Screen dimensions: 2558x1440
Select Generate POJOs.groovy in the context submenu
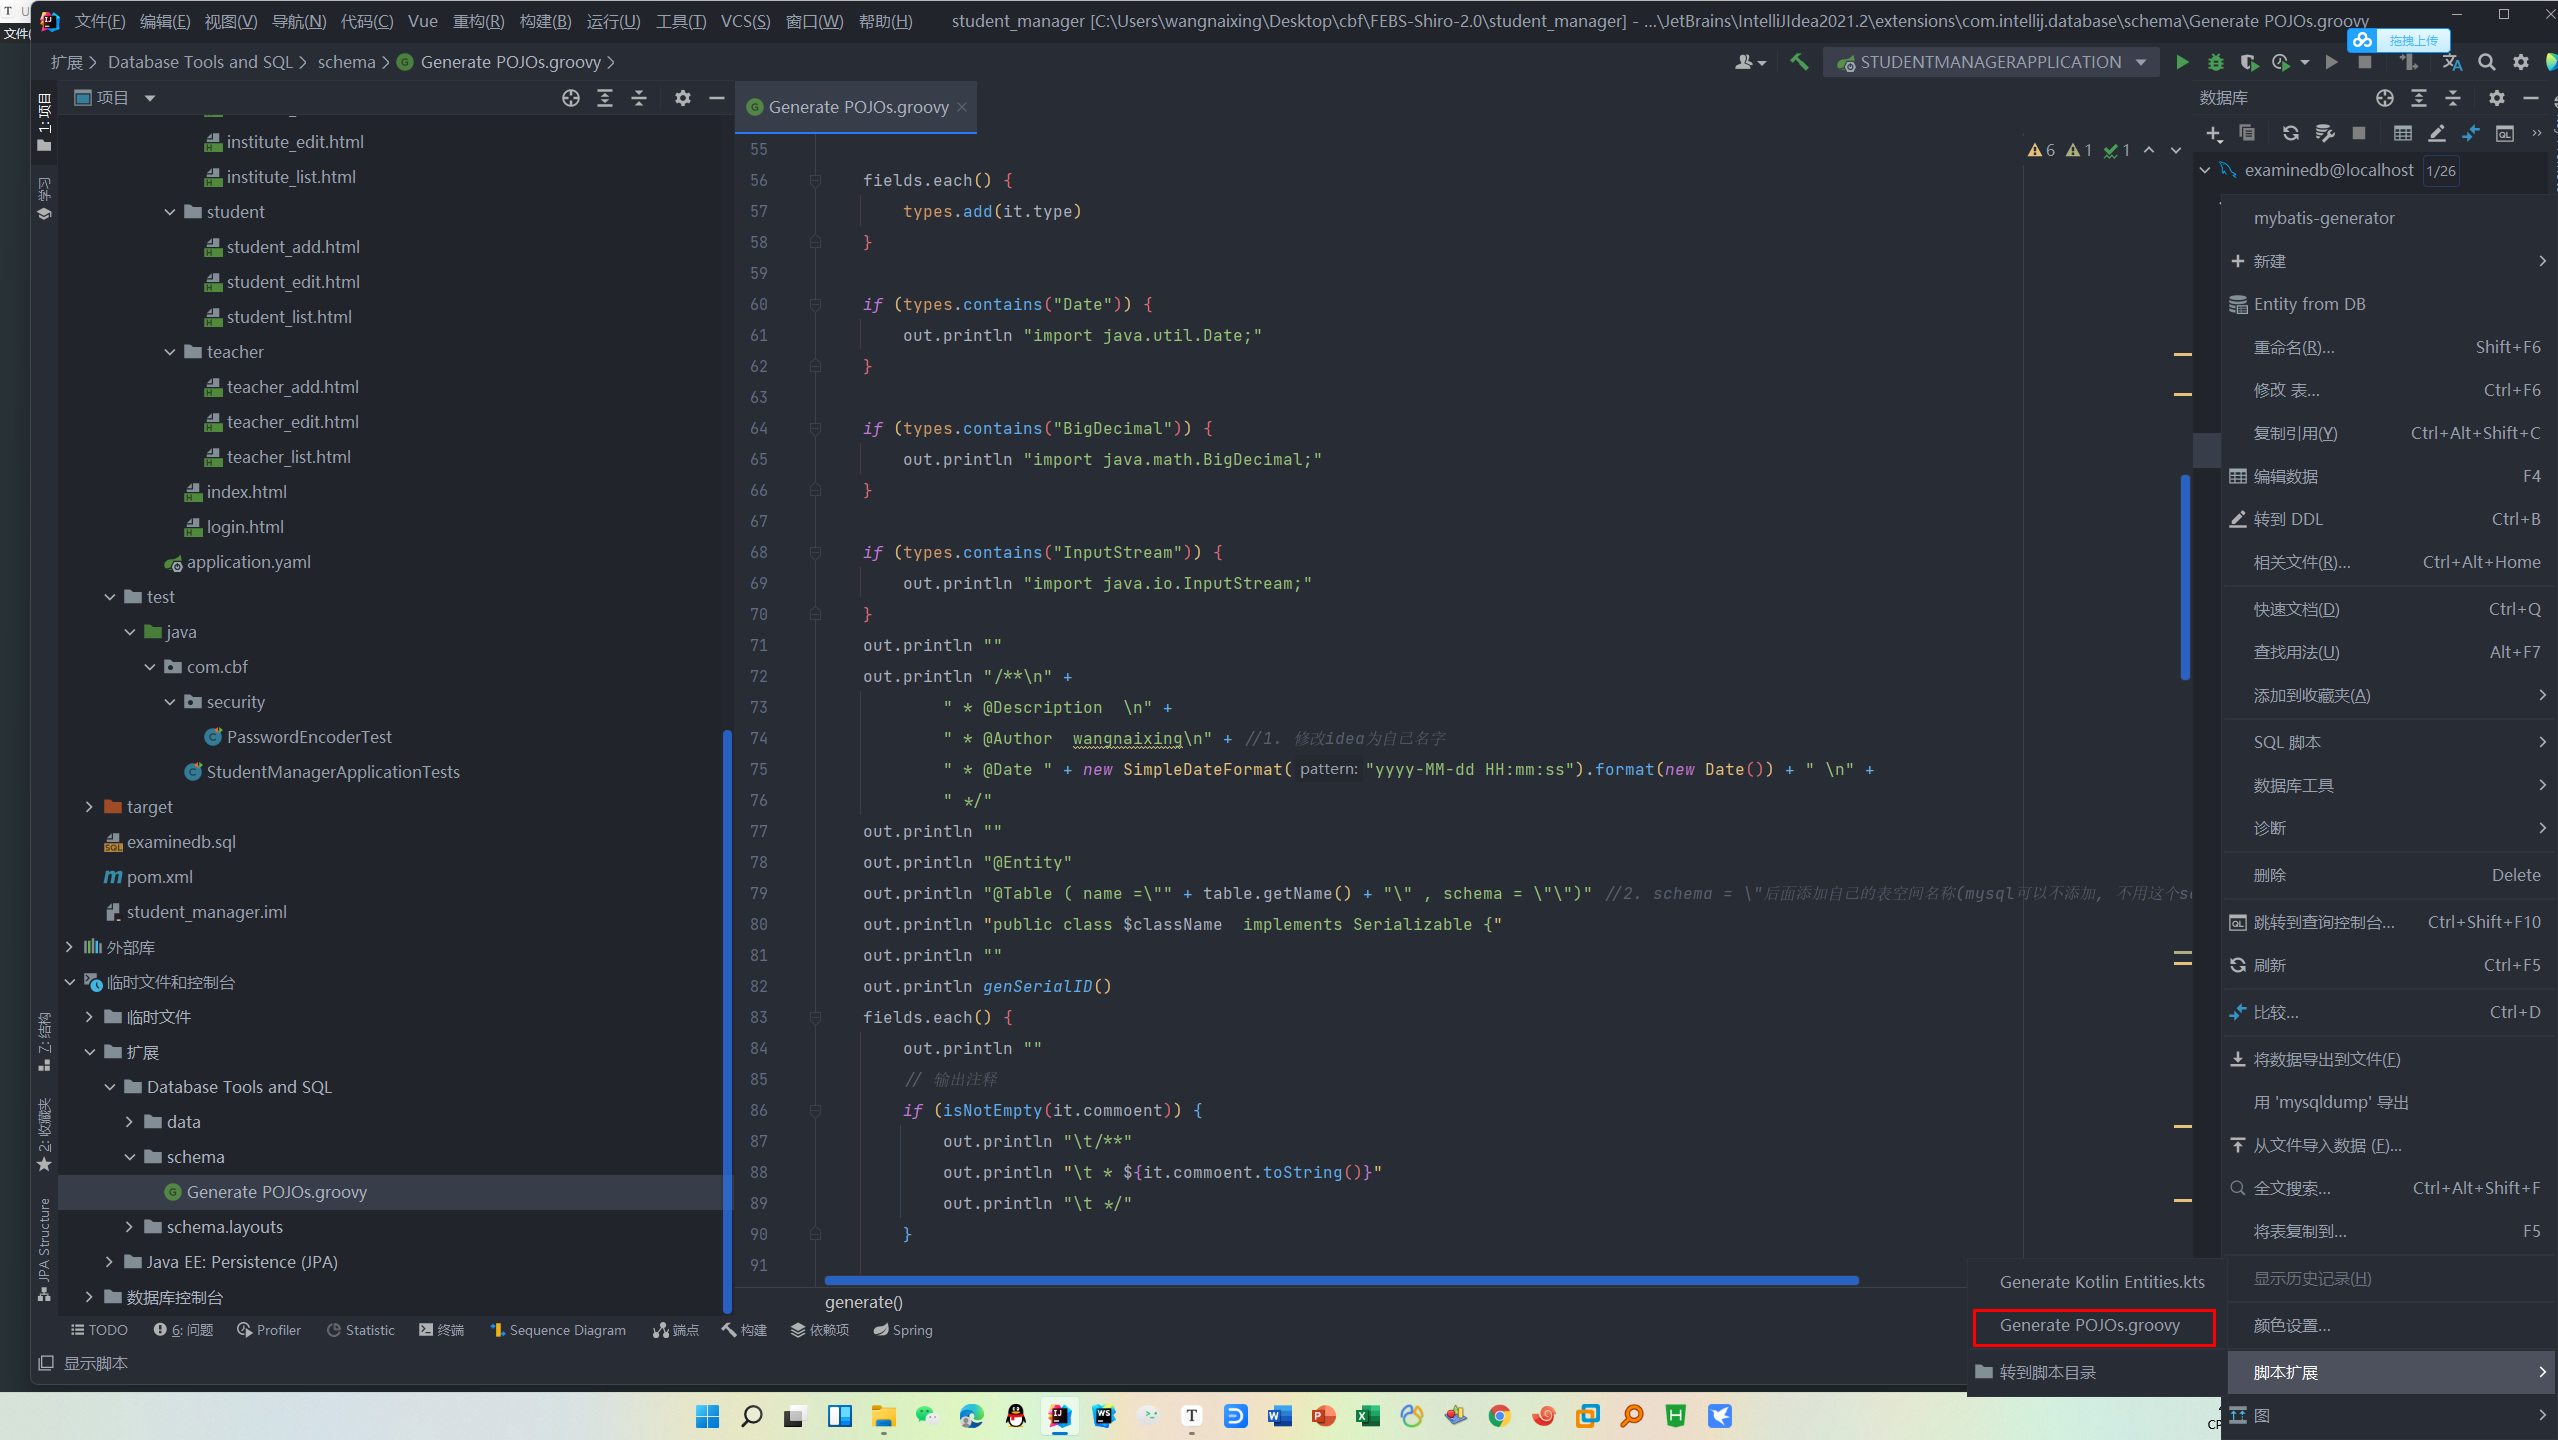(x=2089, y=1325)
